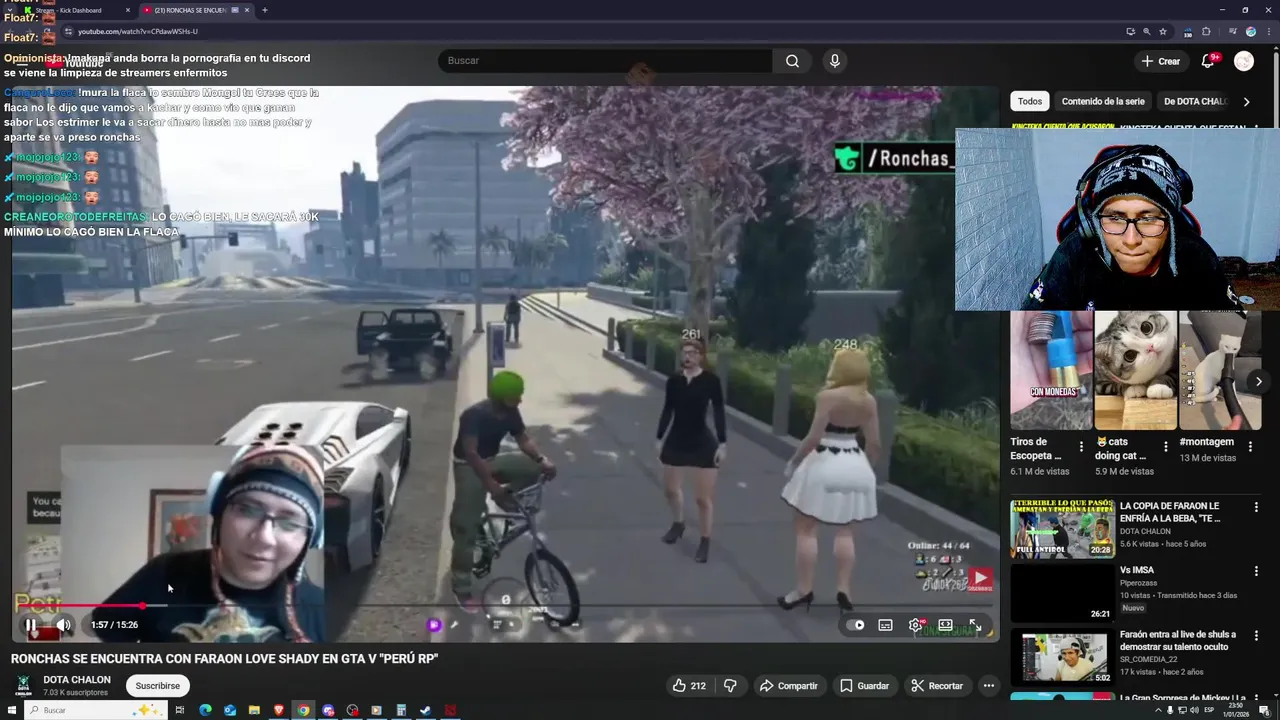Open options menu for #montagem short

[1249, 447]
